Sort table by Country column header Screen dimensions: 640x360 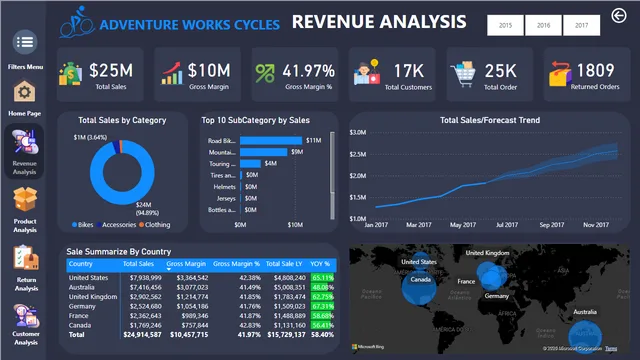[80, 264]
